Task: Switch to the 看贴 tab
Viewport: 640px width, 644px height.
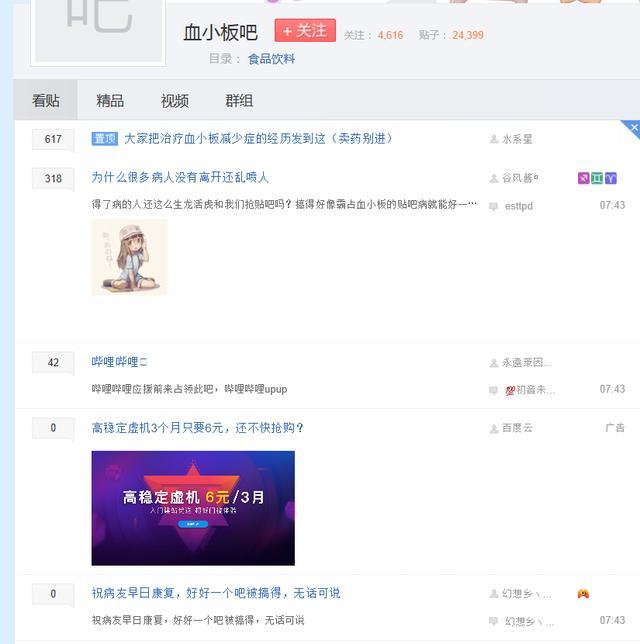Action: point(46,100)
